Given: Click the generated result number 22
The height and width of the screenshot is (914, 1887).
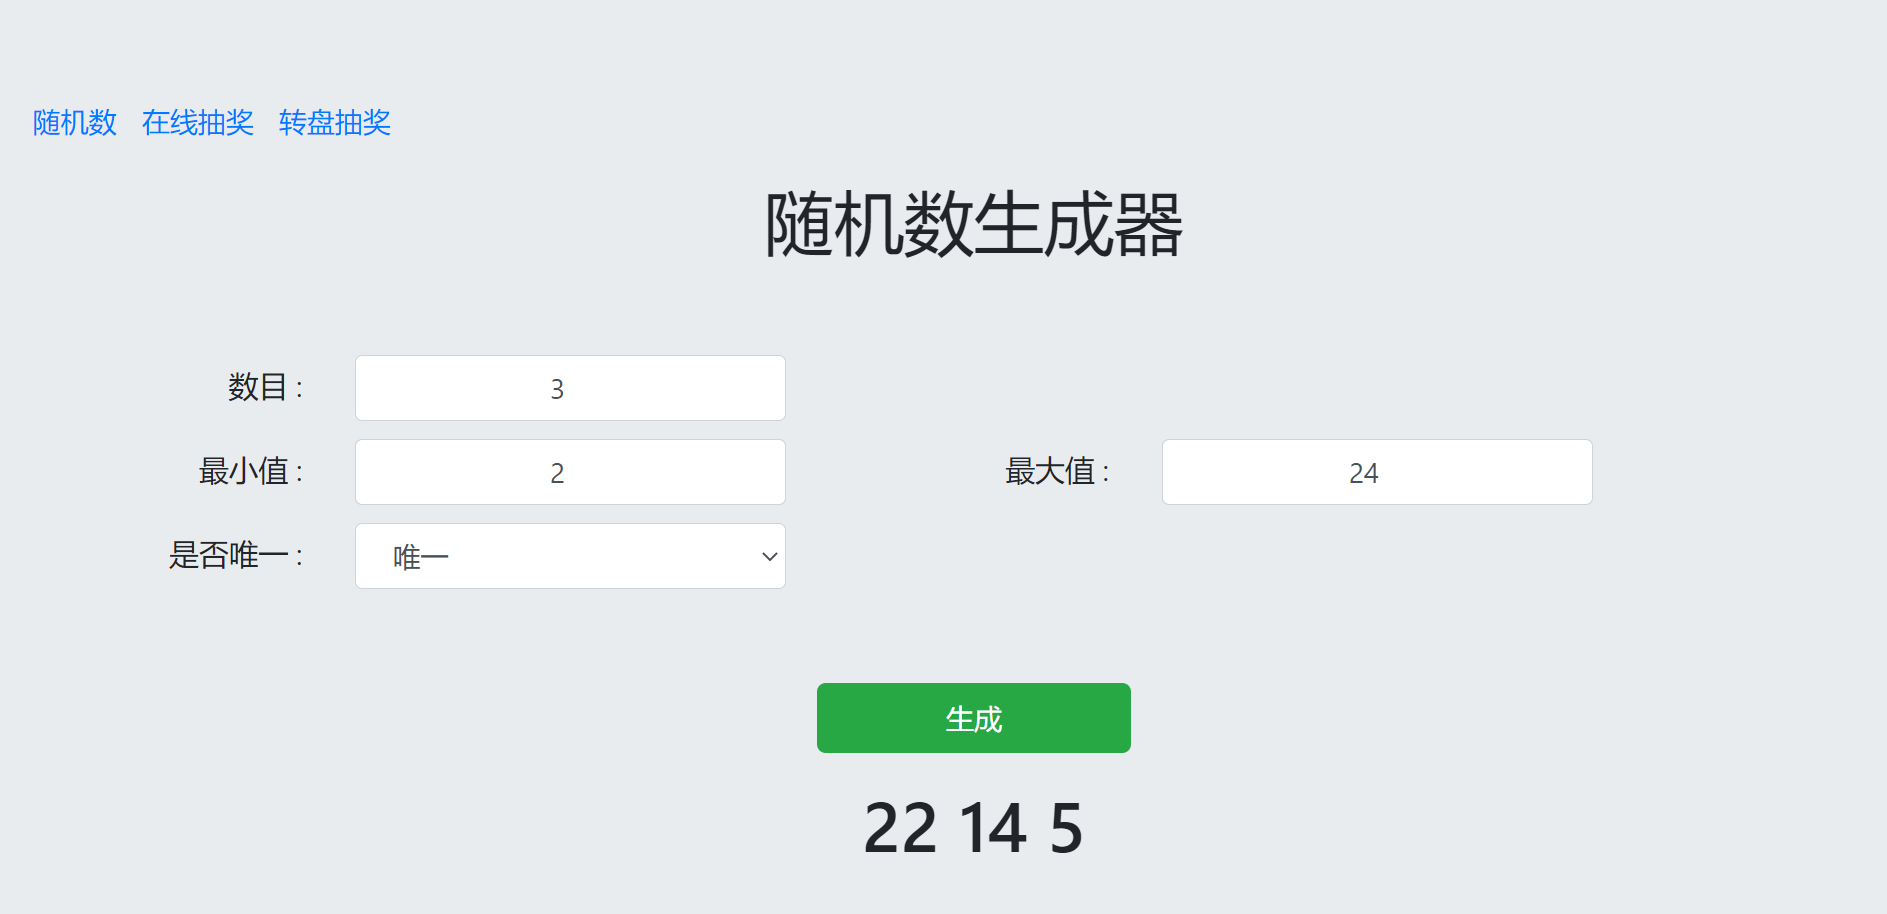Looking at the screenshot, I should point(900,828).
